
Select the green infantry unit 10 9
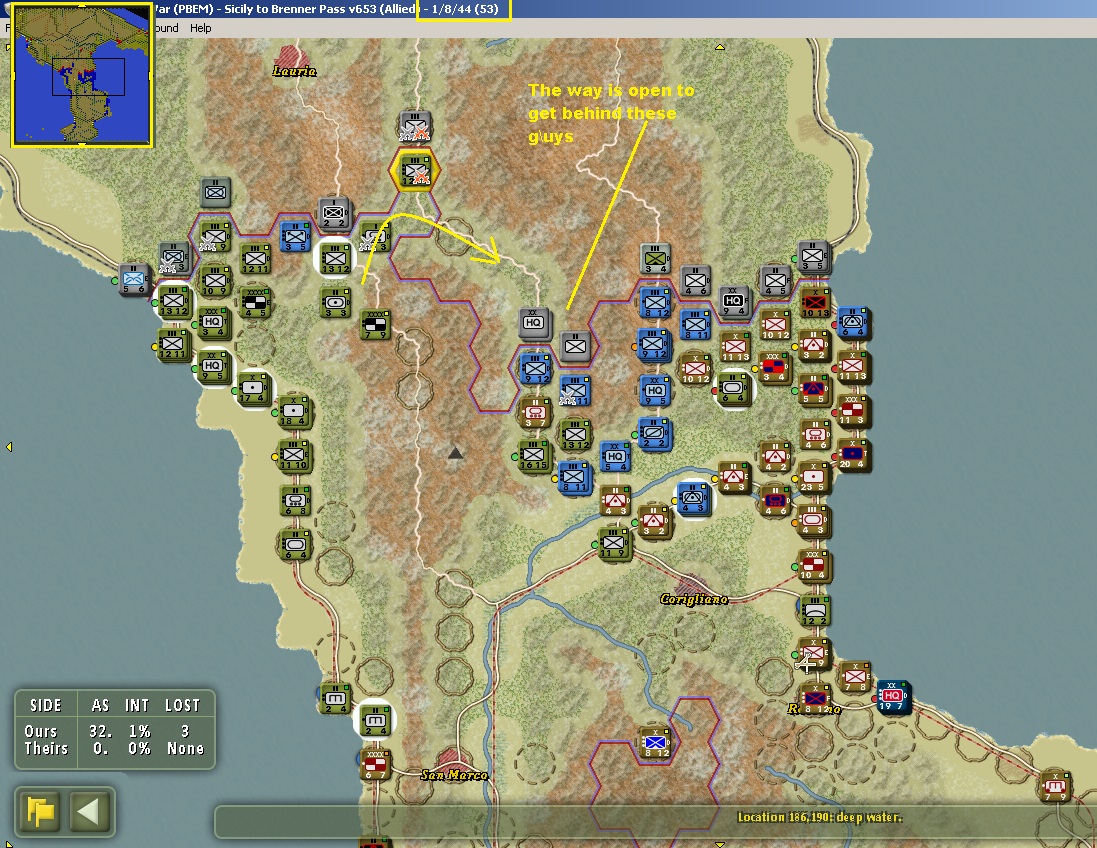215,279
